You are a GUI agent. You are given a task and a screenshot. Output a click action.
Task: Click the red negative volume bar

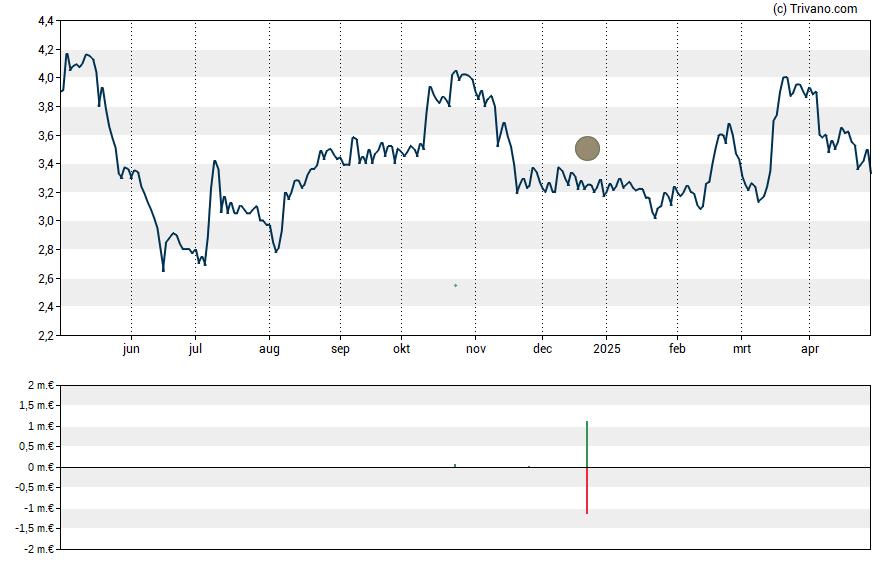pos(587,491)
